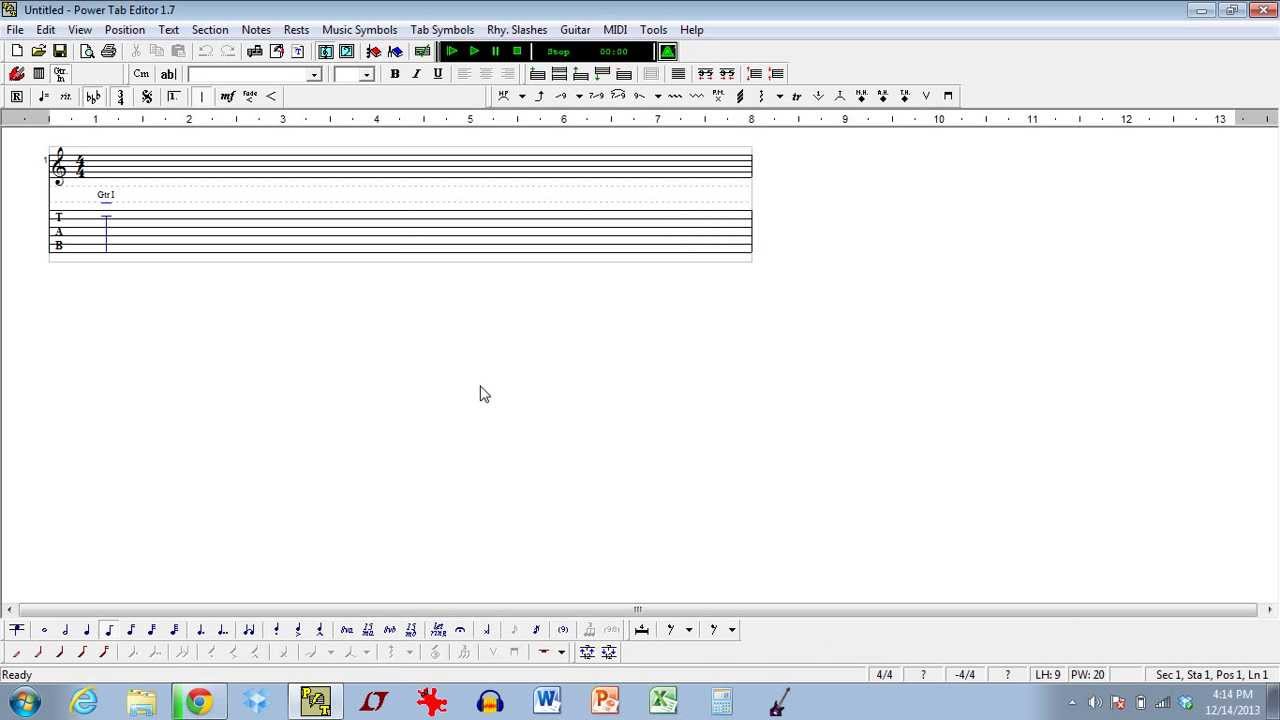Toggle bold formatting
The height and width of the screenshot is (720, 1280).
pyautogui.click(x=394, y=74)
